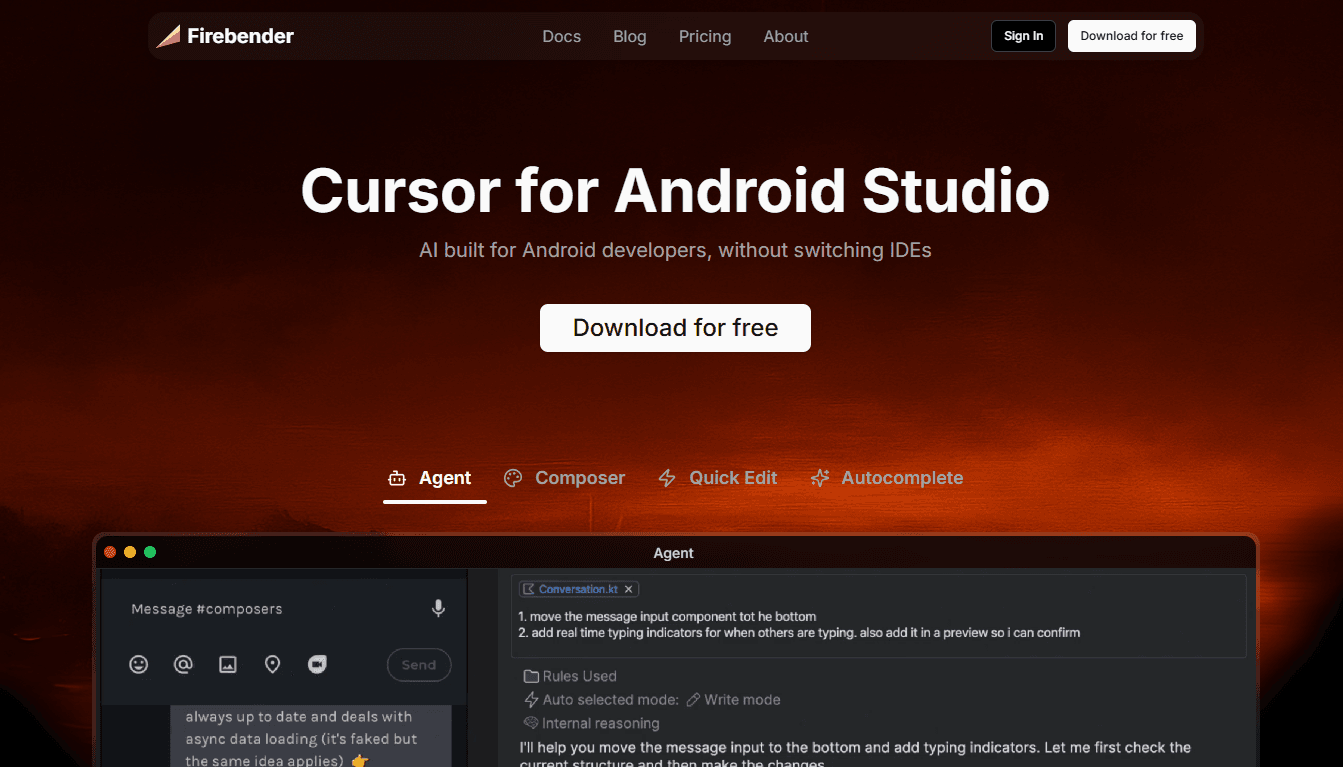Click the location pin icon
This screenshot has height=767, width=1343.
(x=272, y=664)
